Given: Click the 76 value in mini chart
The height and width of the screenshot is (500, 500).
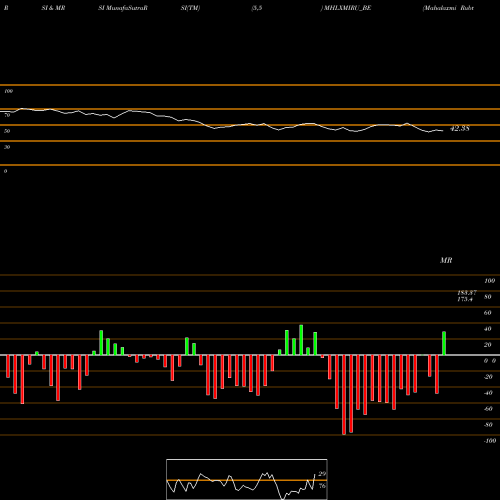Looking at the screenshot, I should pyautogui.click(x=322, y=486).
